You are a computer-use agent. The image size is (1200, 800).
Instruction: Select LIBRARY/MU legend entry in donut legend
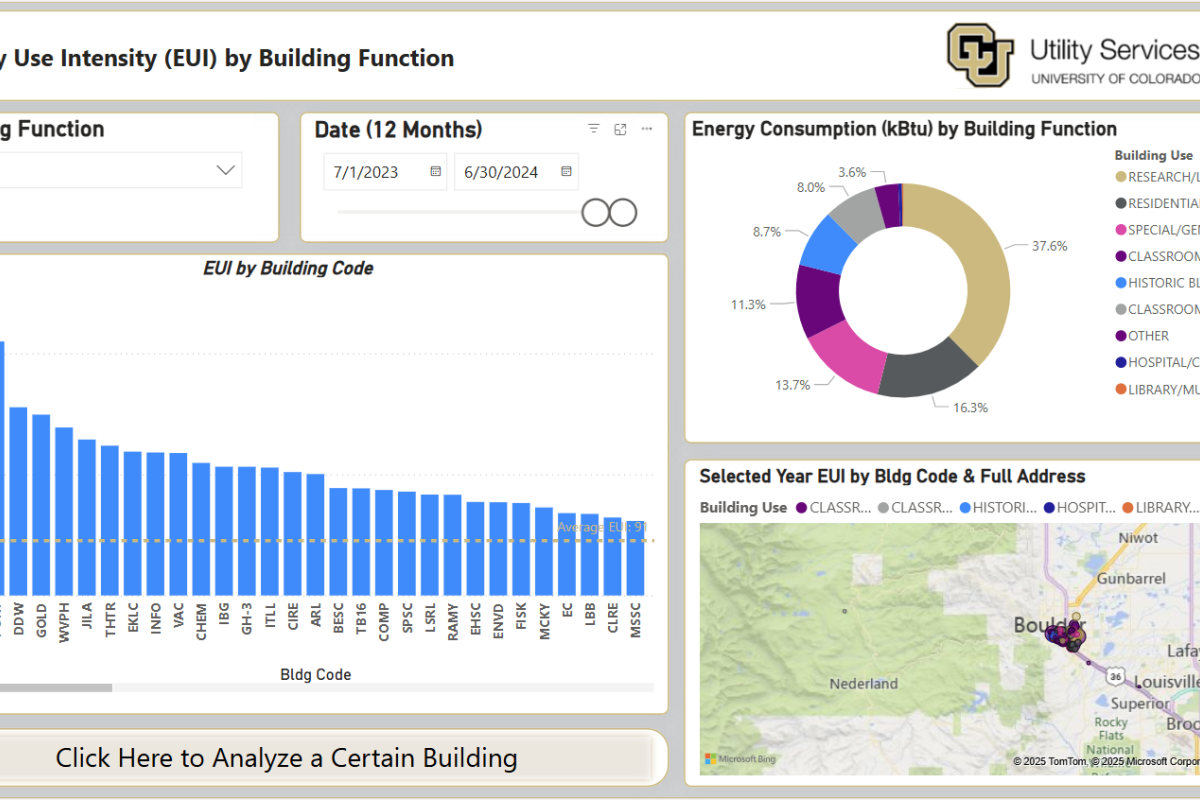1157,389
